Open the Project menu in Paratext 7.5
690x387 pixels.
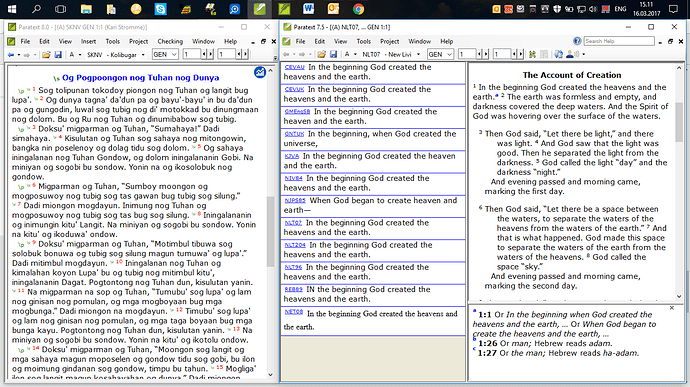(x=389, y=41)
